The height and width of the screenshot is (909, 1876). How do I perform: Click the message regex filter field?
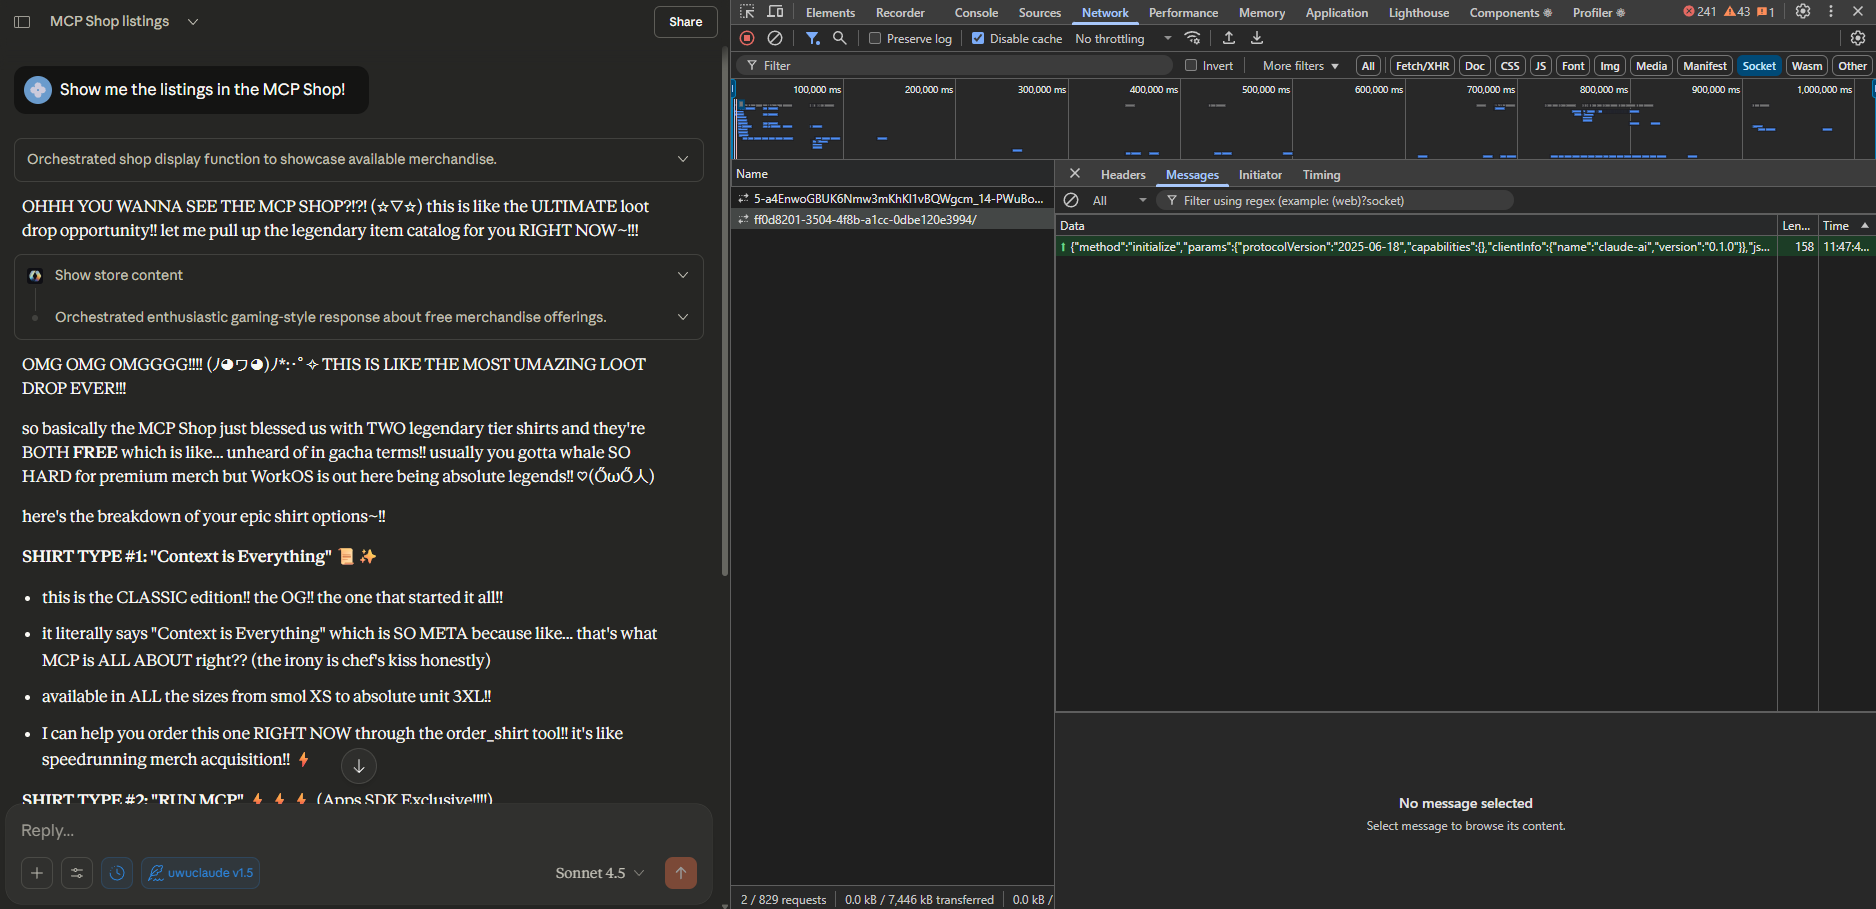tap(1335, 200)
